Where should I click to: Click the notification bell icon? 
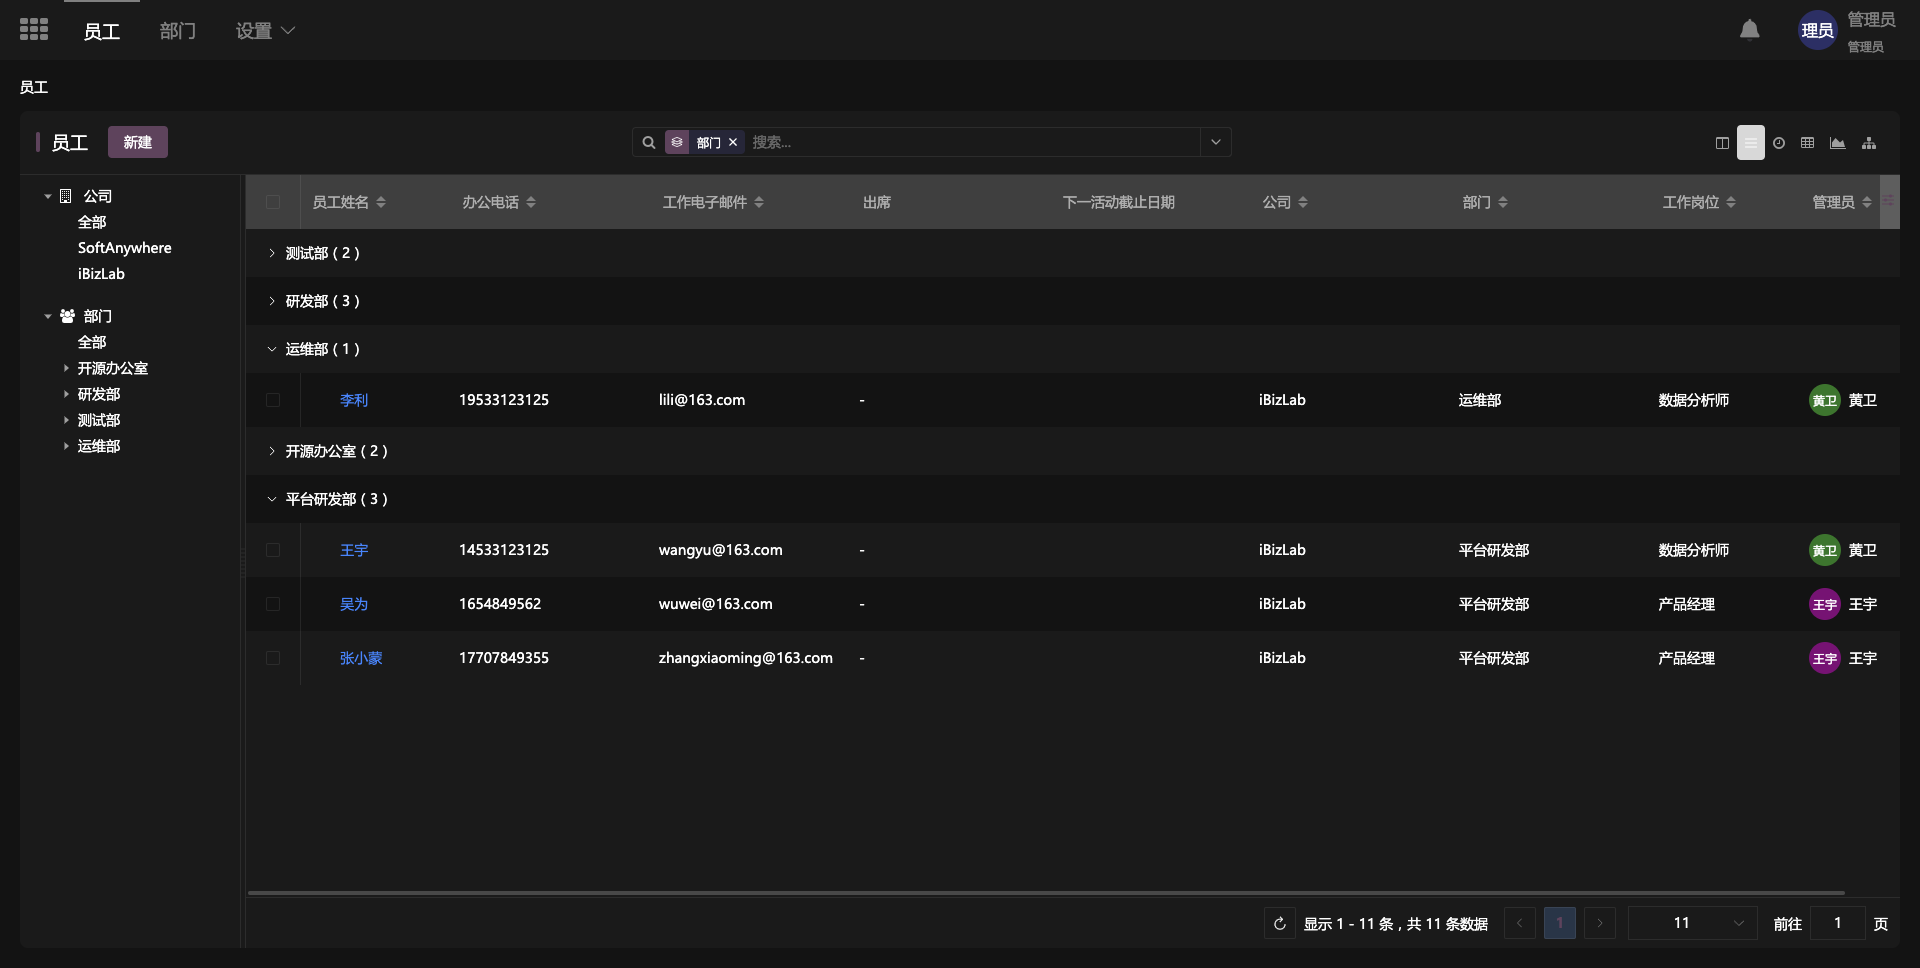(1749, 30)
